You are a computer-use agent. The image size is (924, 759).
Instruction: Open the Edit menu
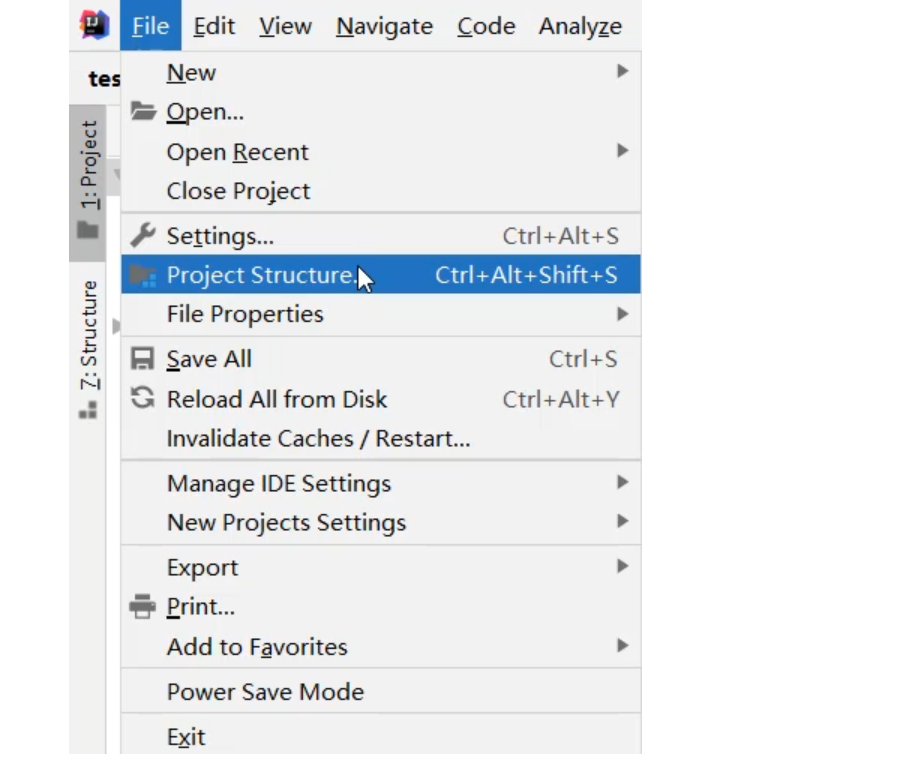213,26
